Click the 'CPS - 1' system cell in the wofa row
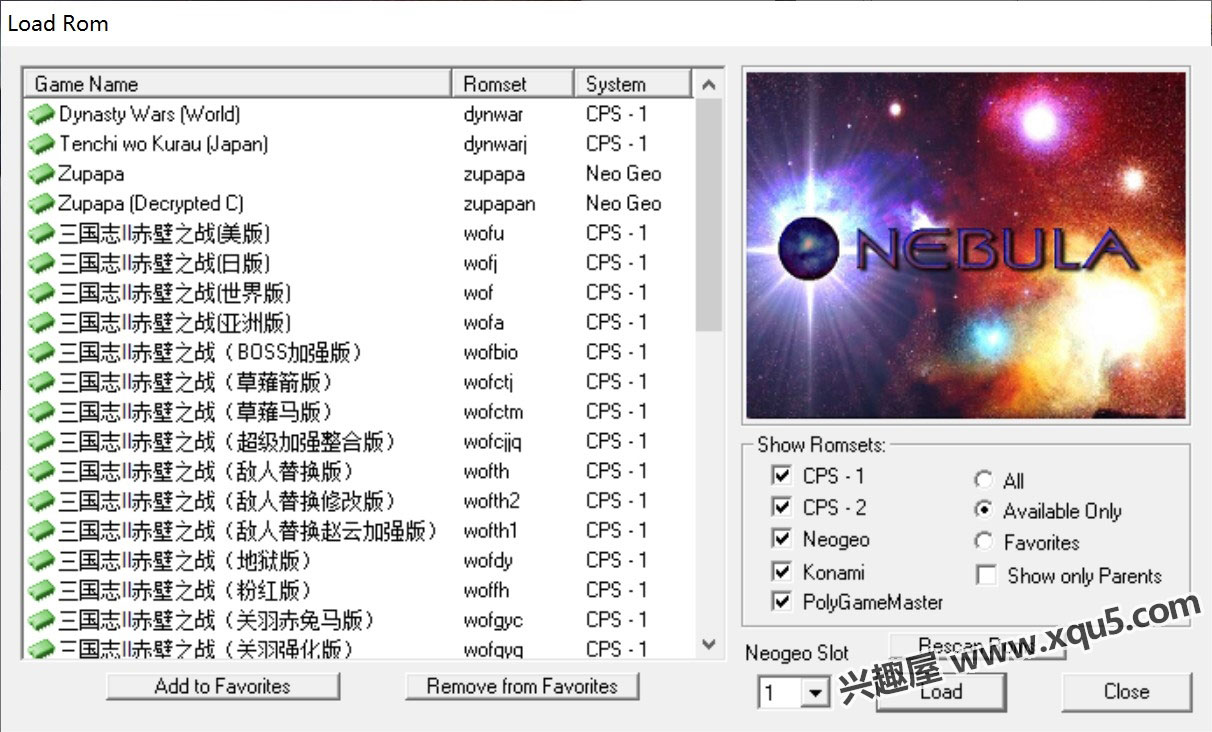1212x732 pixels. pyautogui.click(x=616, y=323)
